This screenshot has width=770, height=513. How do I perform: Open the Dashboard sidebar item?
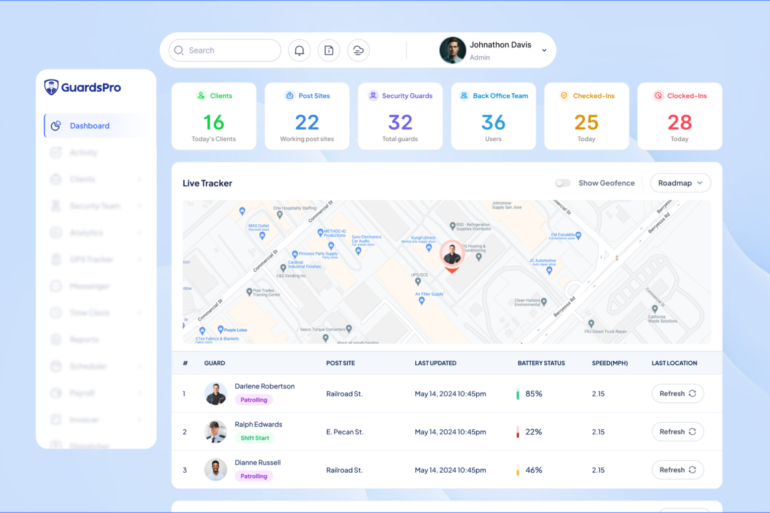tap(90, 126)
